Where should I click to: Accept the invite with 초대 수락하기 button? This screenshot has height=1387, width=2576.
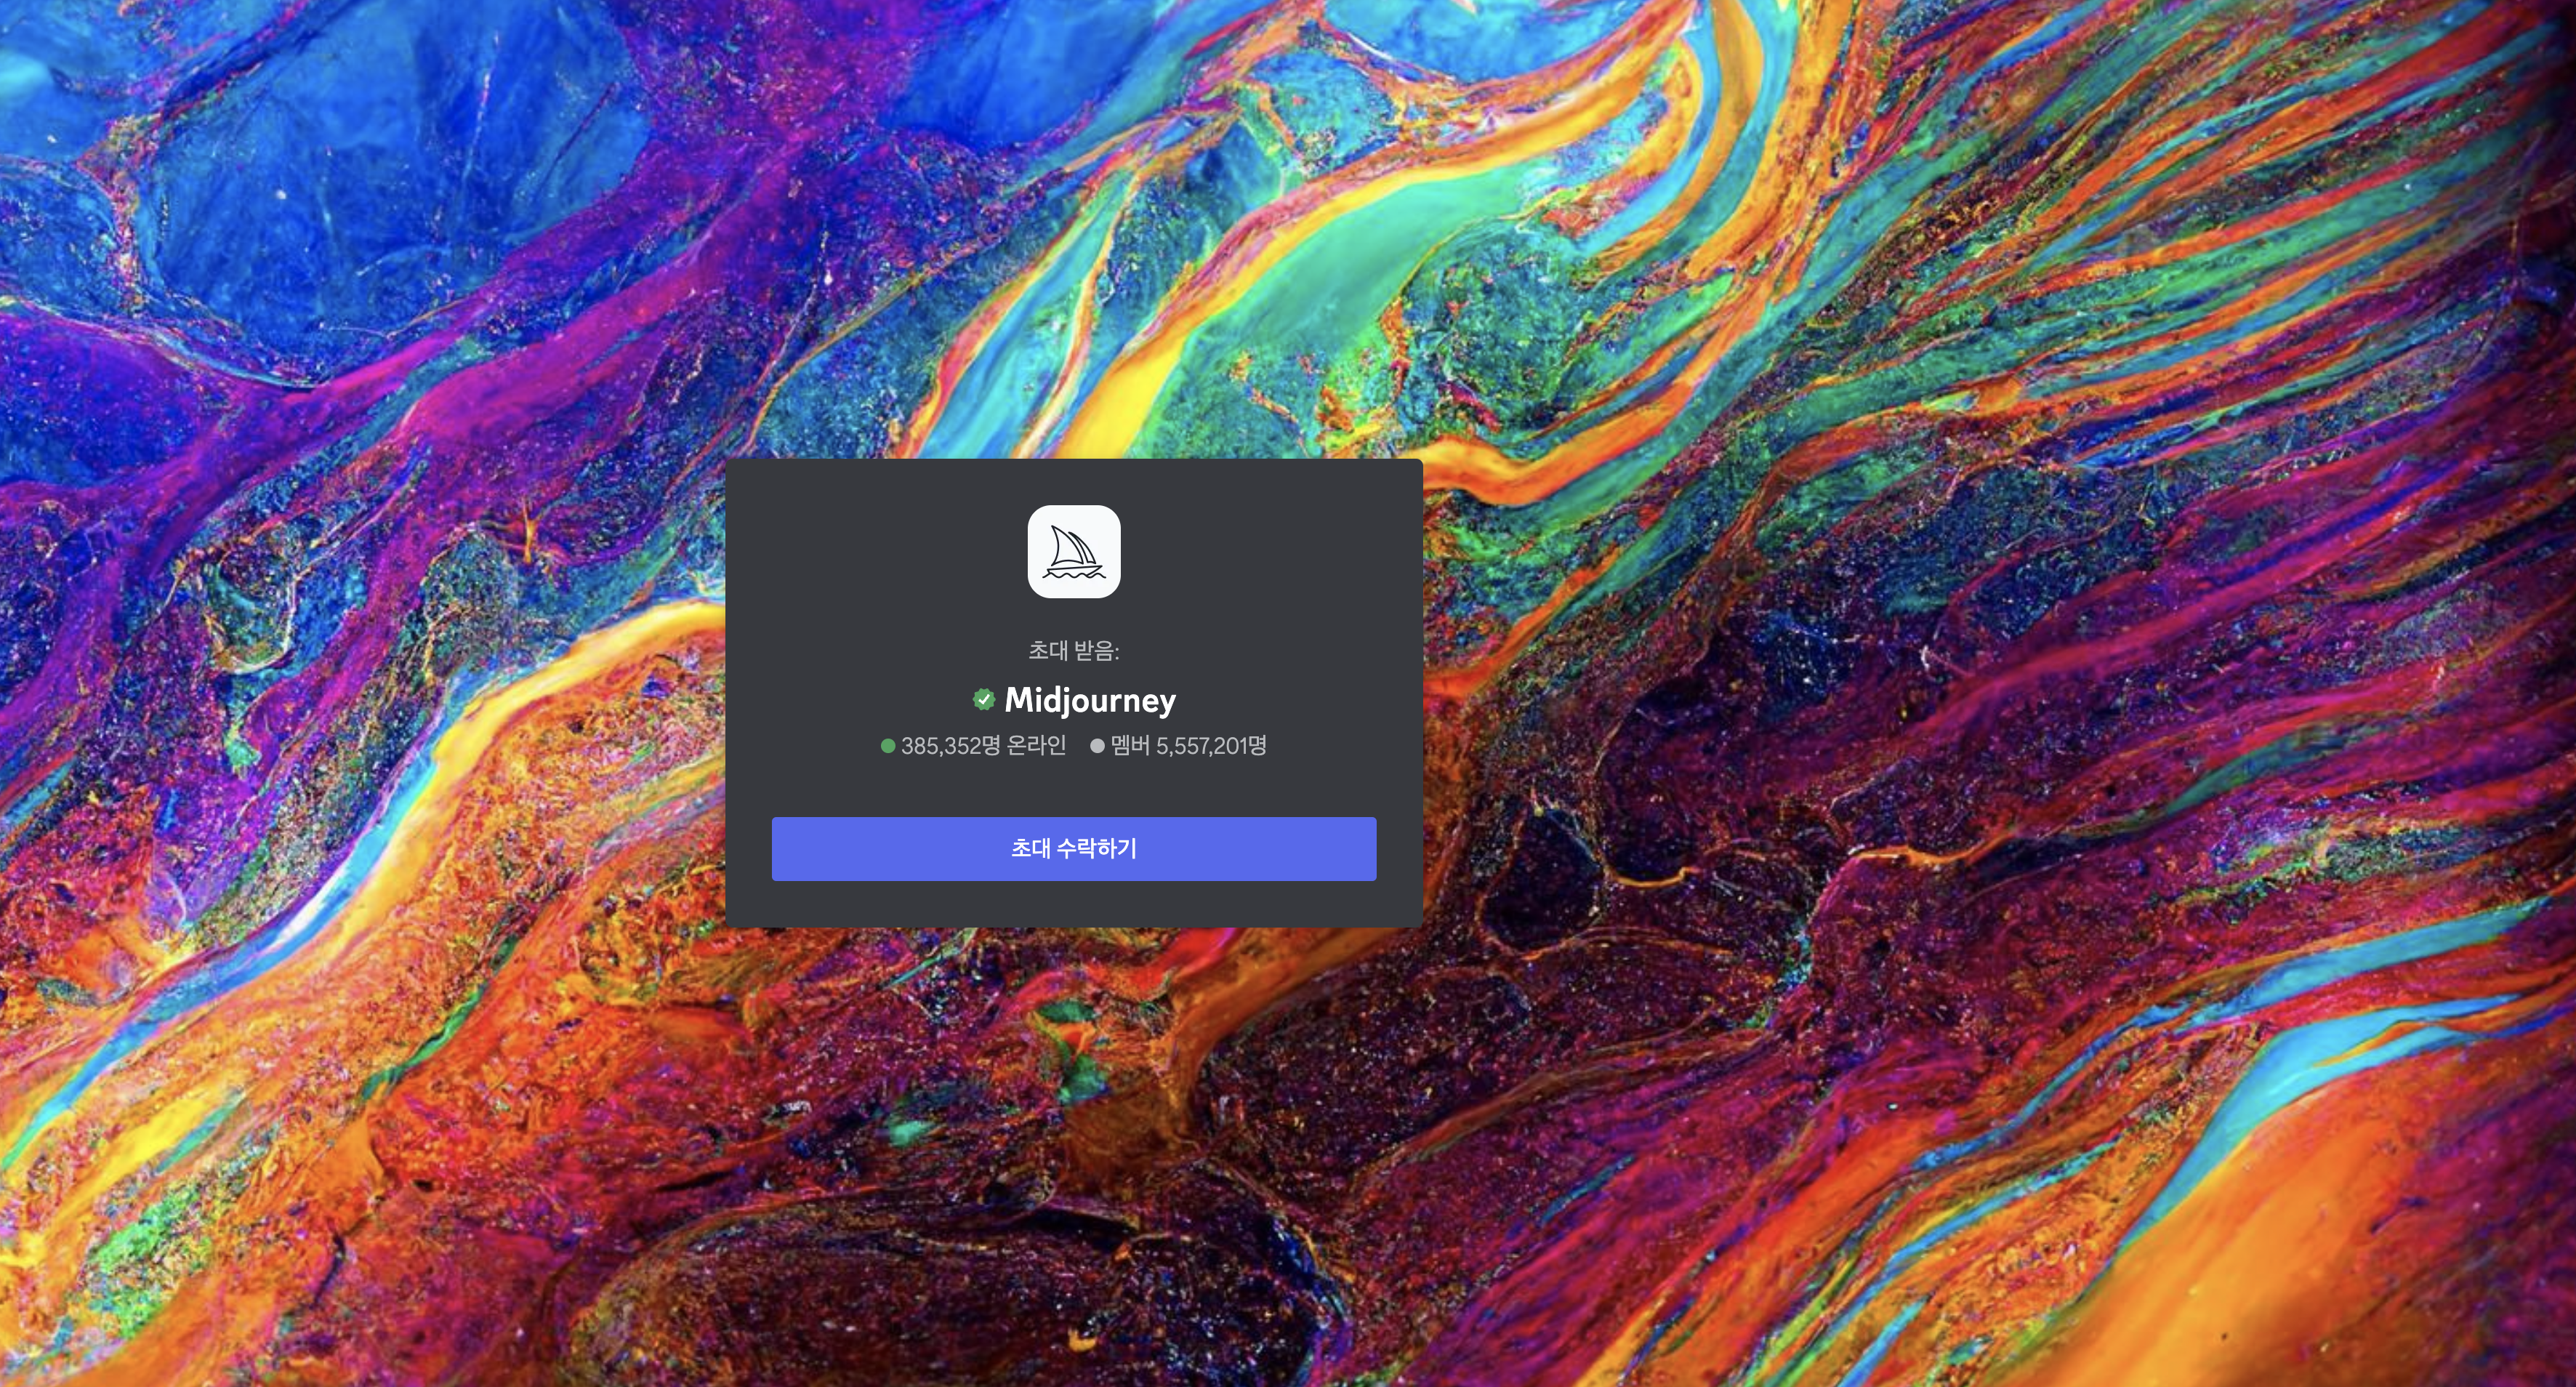[1073, 848]
